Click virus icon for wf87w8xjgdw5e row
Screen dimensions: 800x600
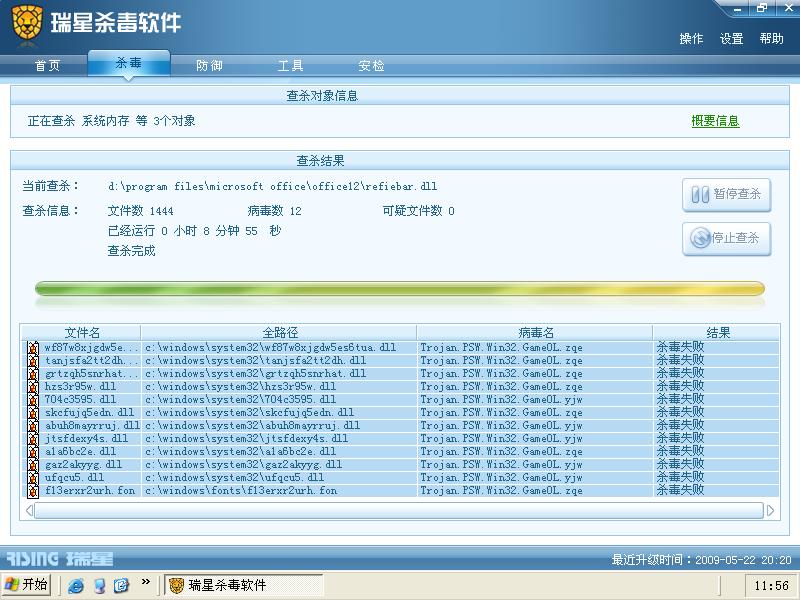click(33, 348)
